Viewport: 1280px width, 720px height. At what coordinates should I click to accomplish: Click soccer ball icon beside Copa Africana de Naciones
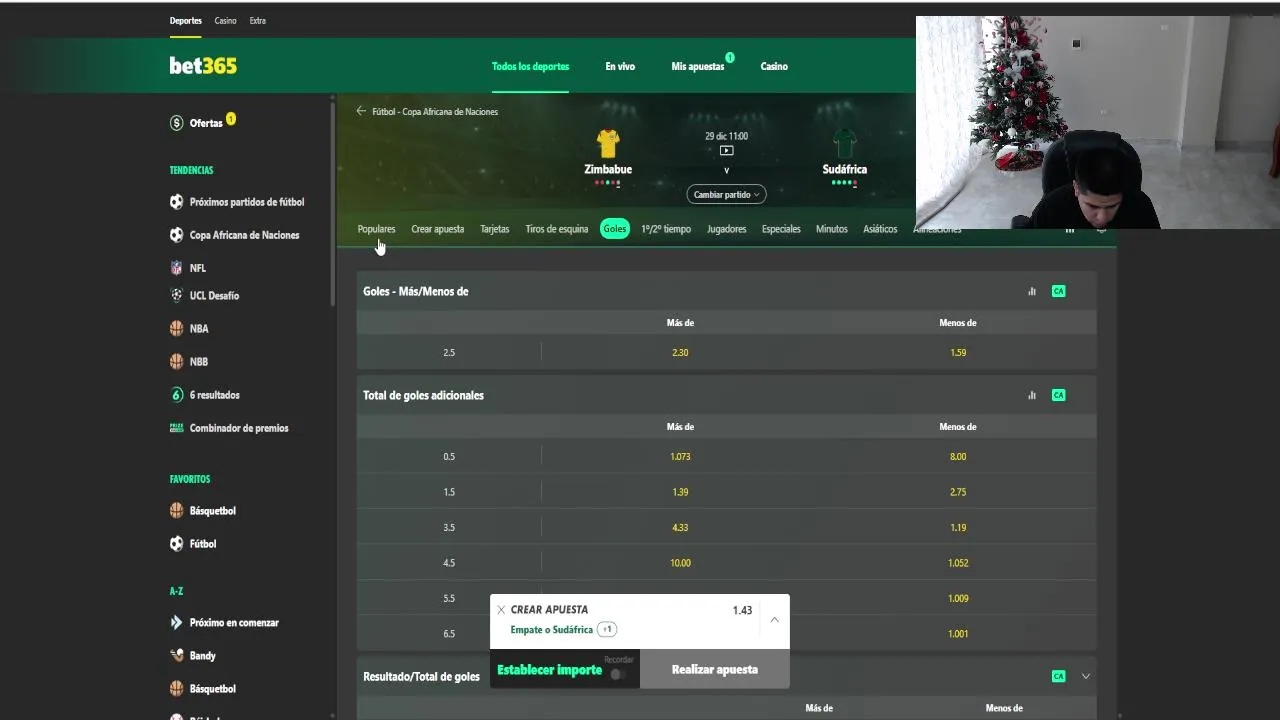(177, 235)
